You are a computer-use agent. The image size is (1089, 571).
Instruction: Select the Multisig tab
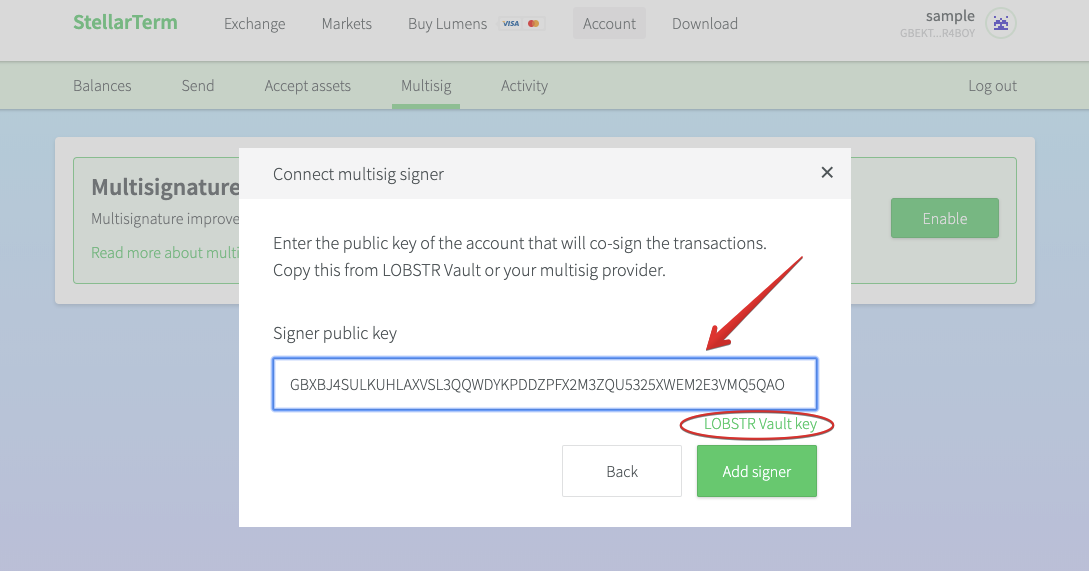point(426,85)
